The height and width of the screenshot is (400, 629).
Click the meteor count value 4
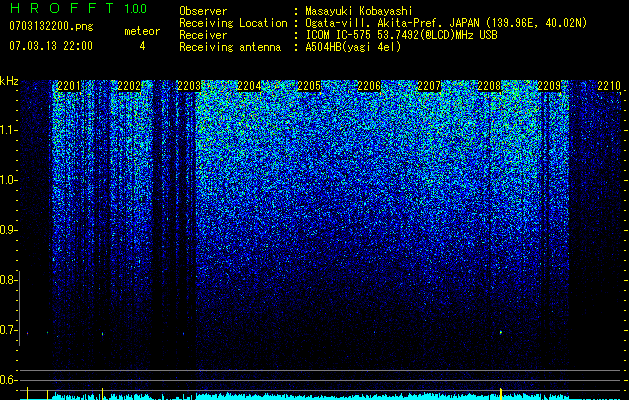pos(142,46)
